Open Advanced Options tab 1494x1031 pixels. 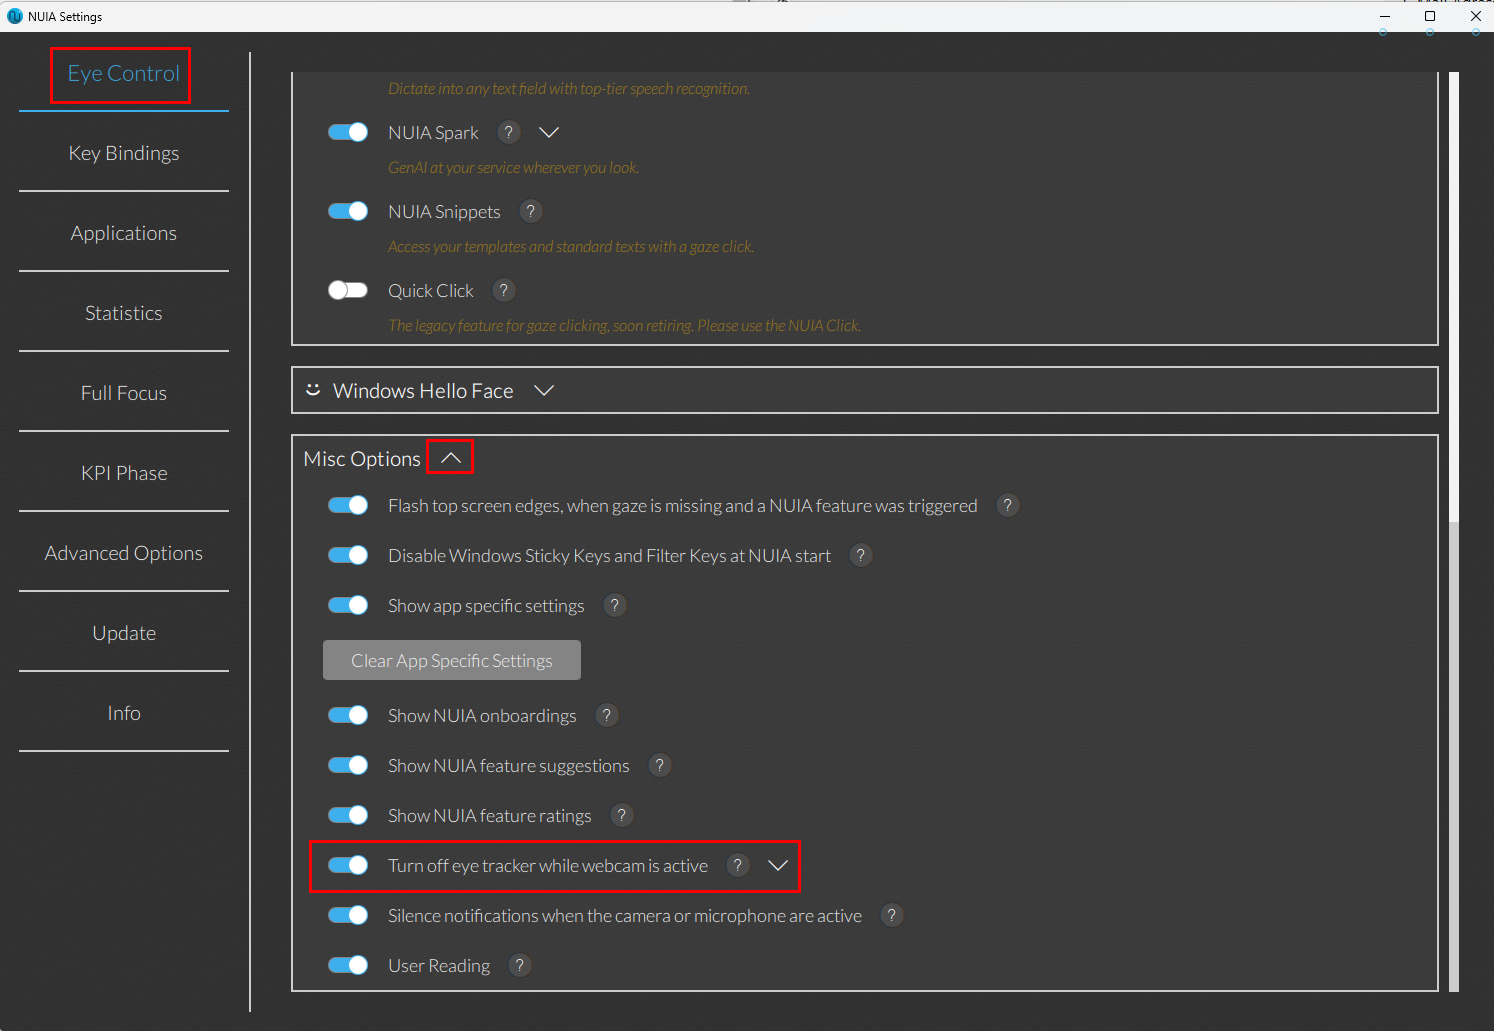[x=124, y=553]
